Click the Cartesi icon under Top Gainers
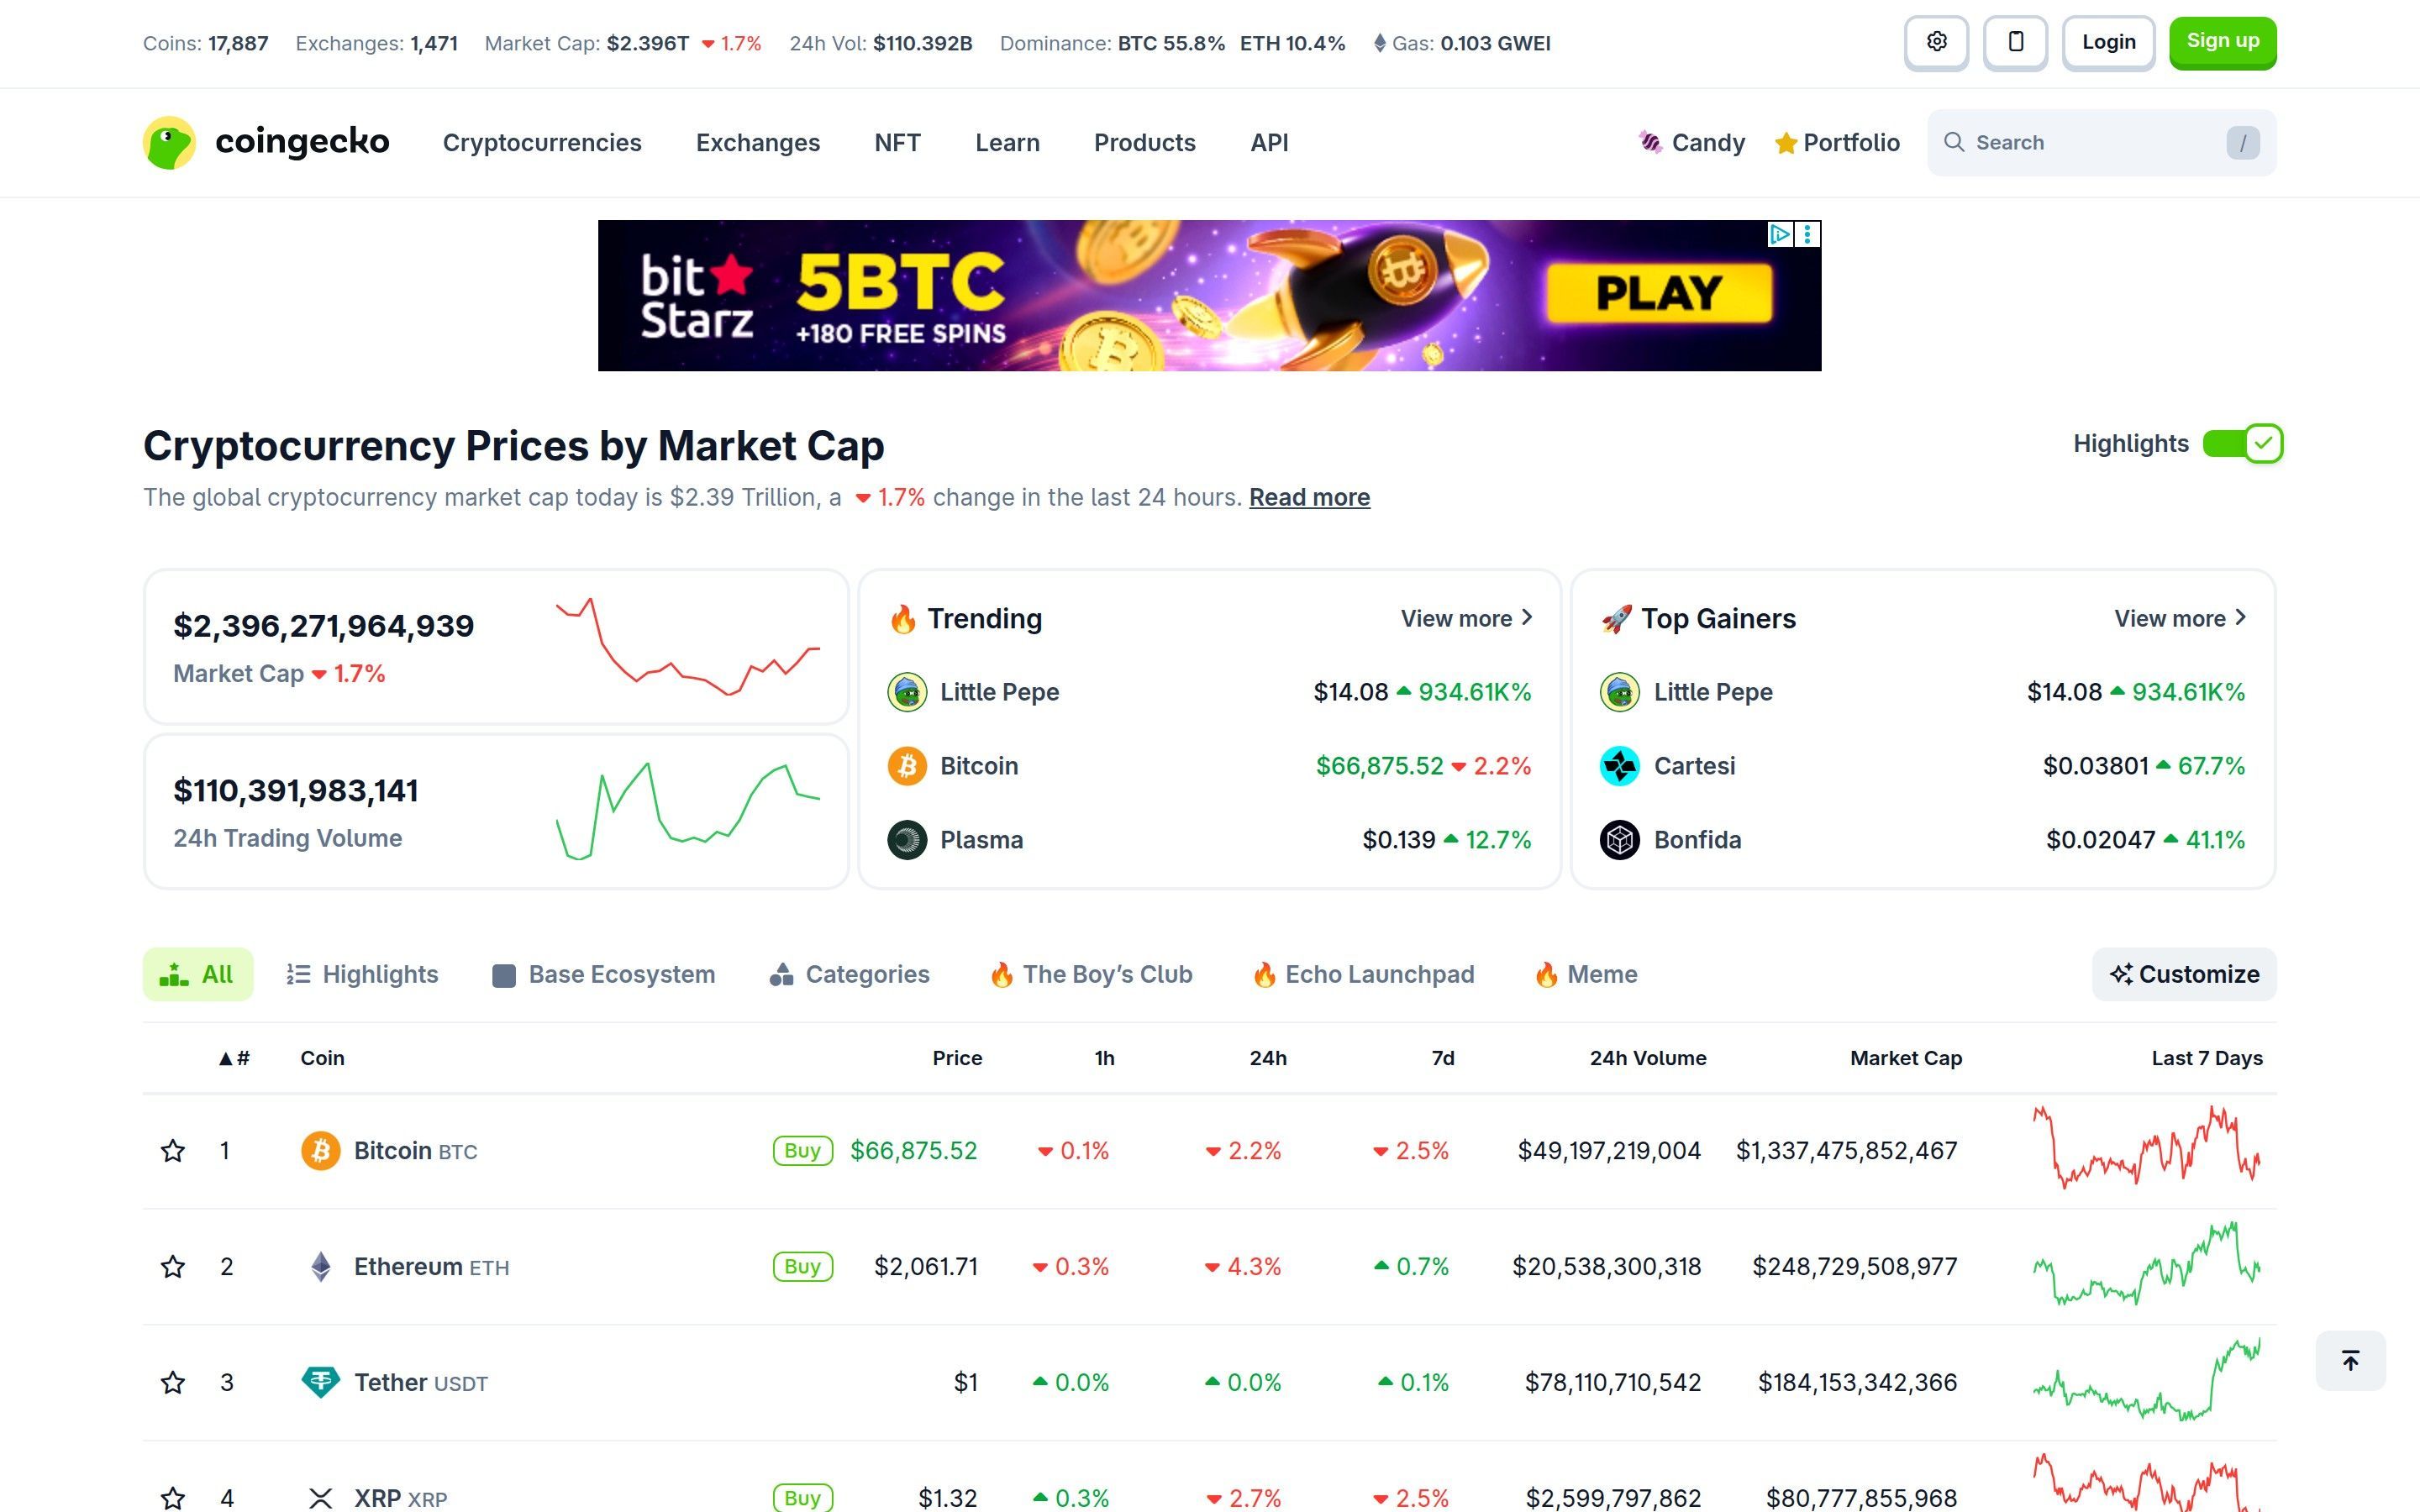2420x1512 pixels. tap(1620, 765)
